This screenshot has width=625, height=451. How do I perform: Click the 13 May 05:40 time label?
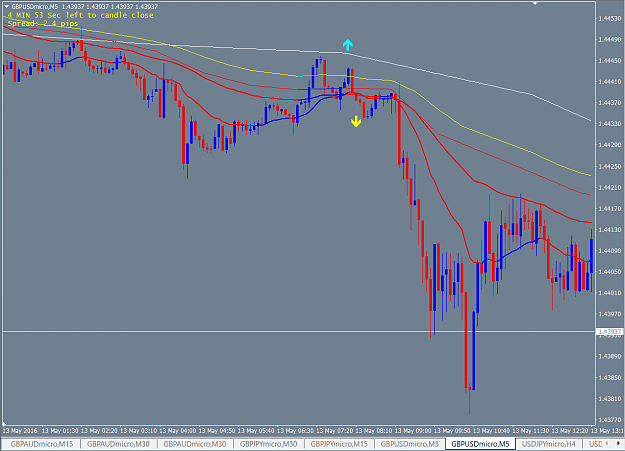tap(256, 431)
